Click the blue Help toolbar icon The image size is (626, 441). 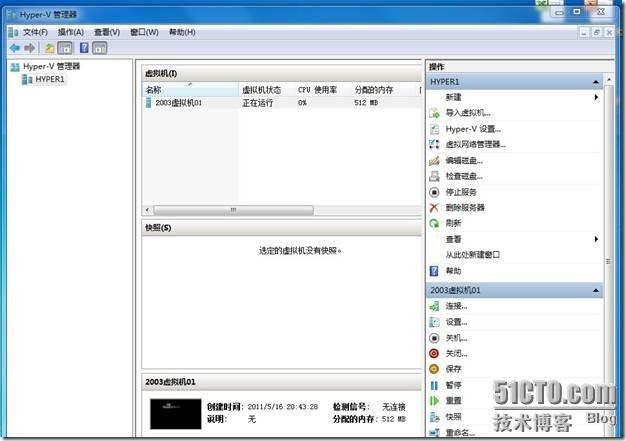point(84,48)
